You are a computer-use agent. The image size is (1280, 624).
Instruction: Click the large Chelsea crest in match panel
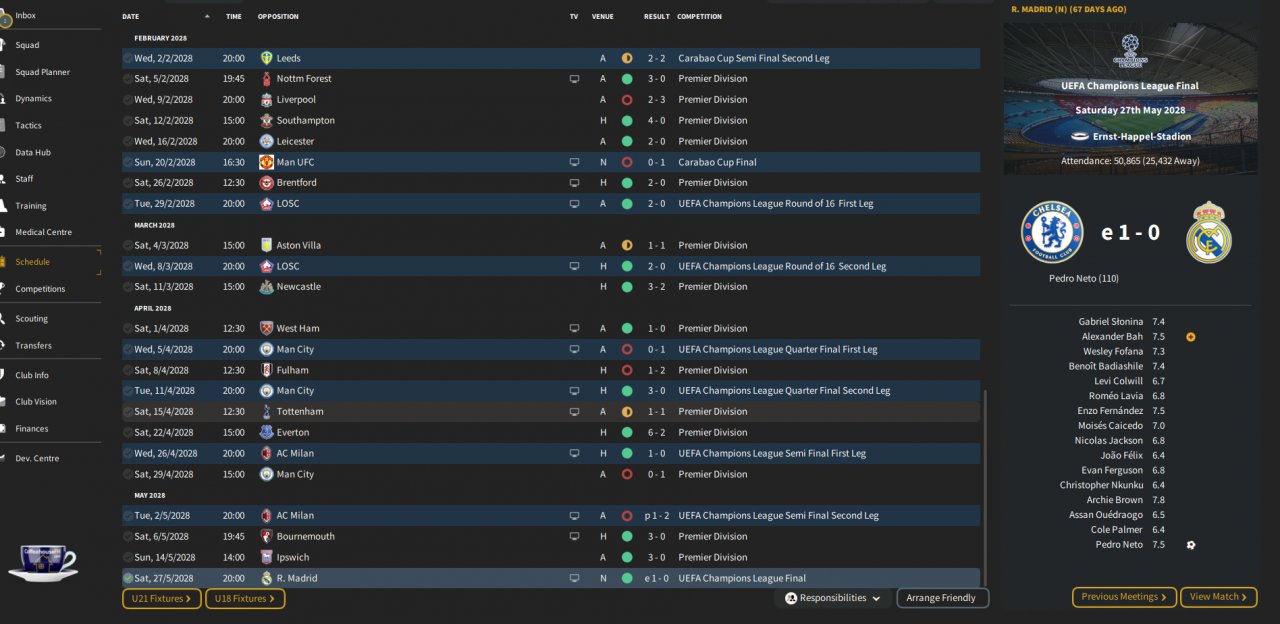click(1052, 232)
